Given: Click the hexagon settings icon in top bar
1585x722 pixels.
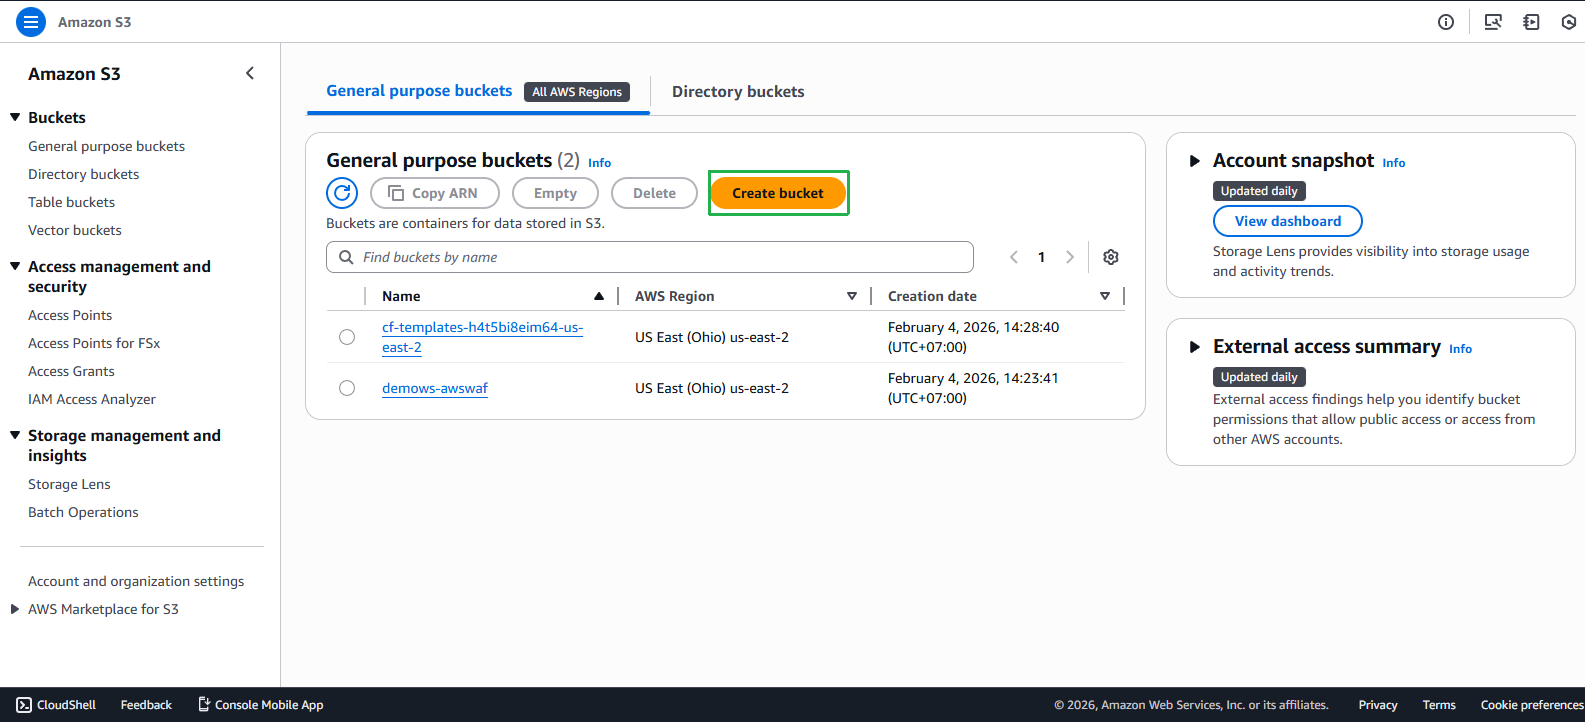Looking at the screenshot, I should (1569, 22).
